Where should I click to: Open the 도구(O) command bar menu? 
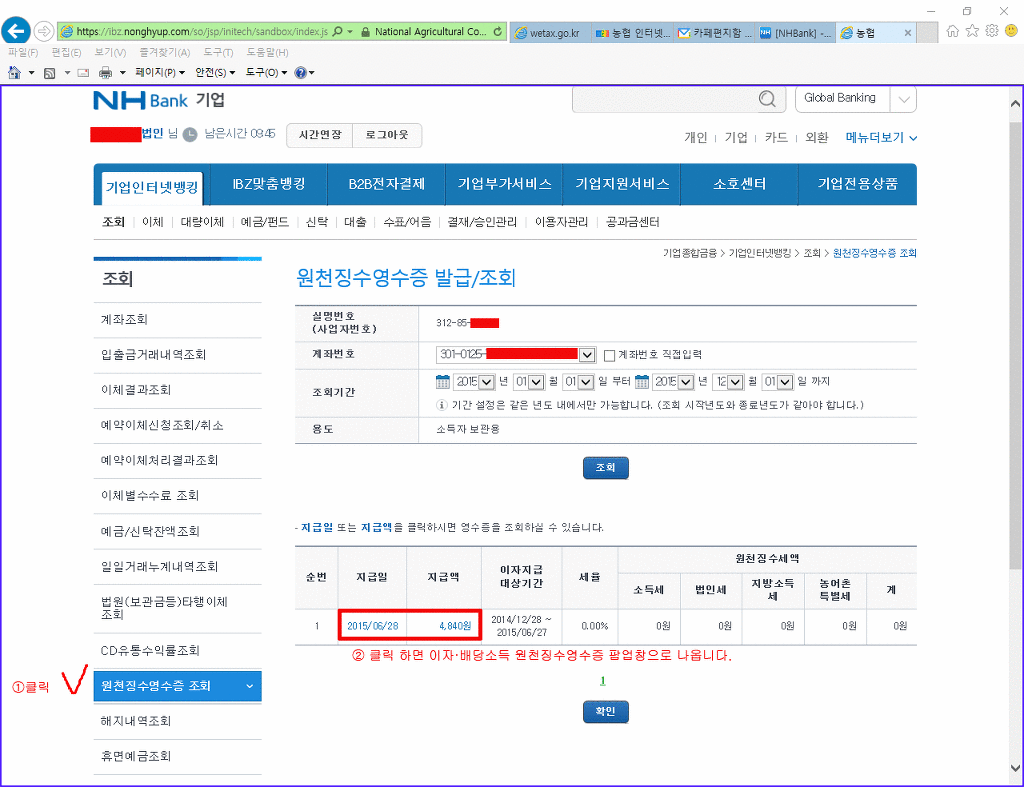(x=266, y=72)
